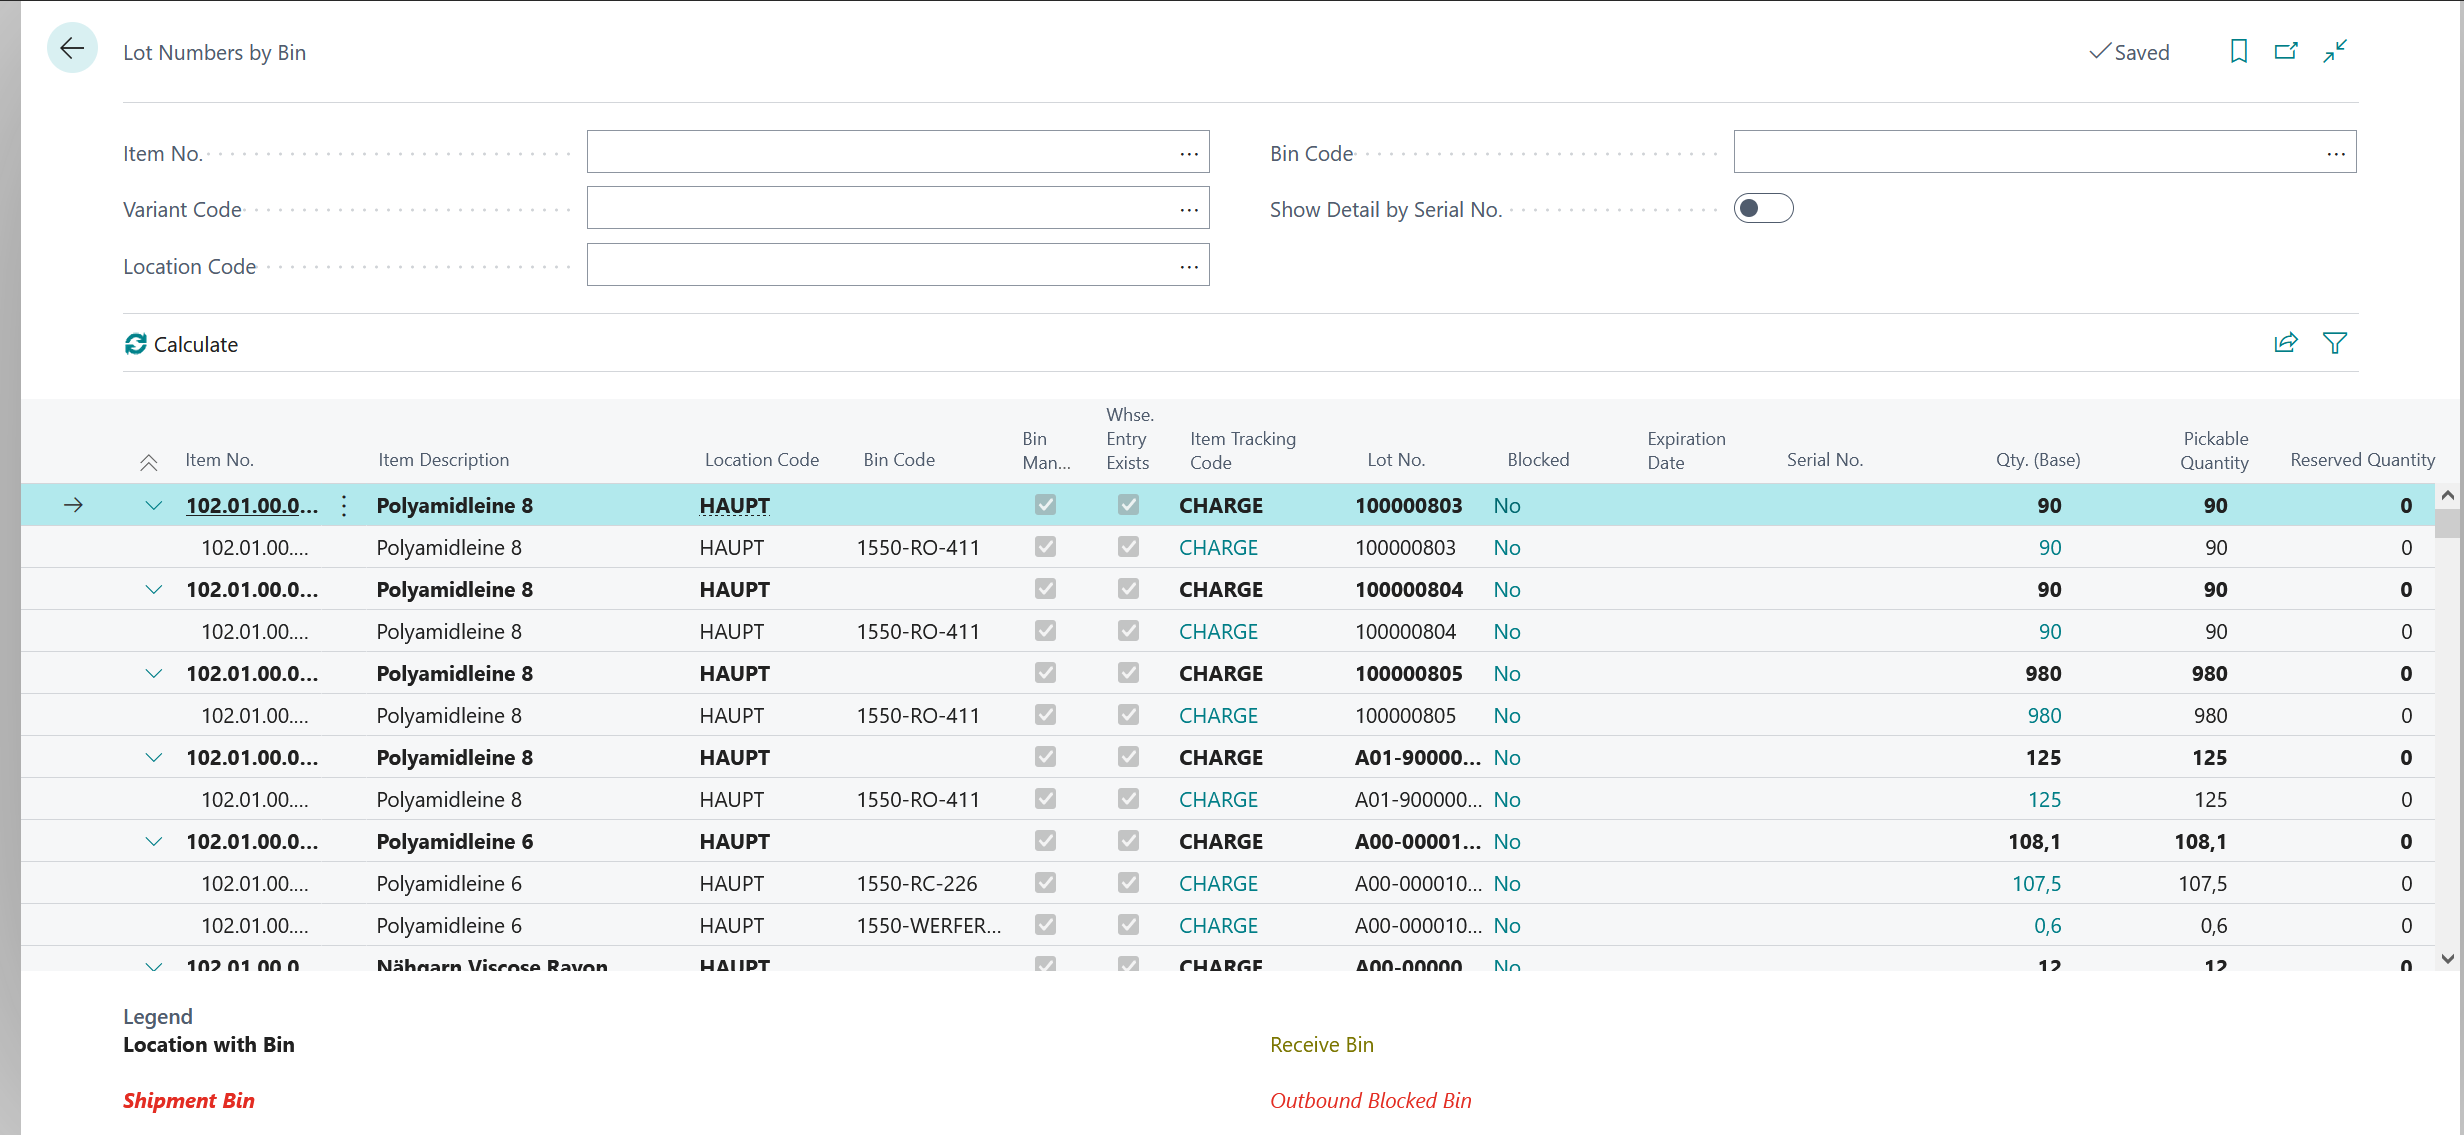Collapse the lot 100000804 group
Viewport: 2464px width, 1135px height.
(x=153, y=590)
